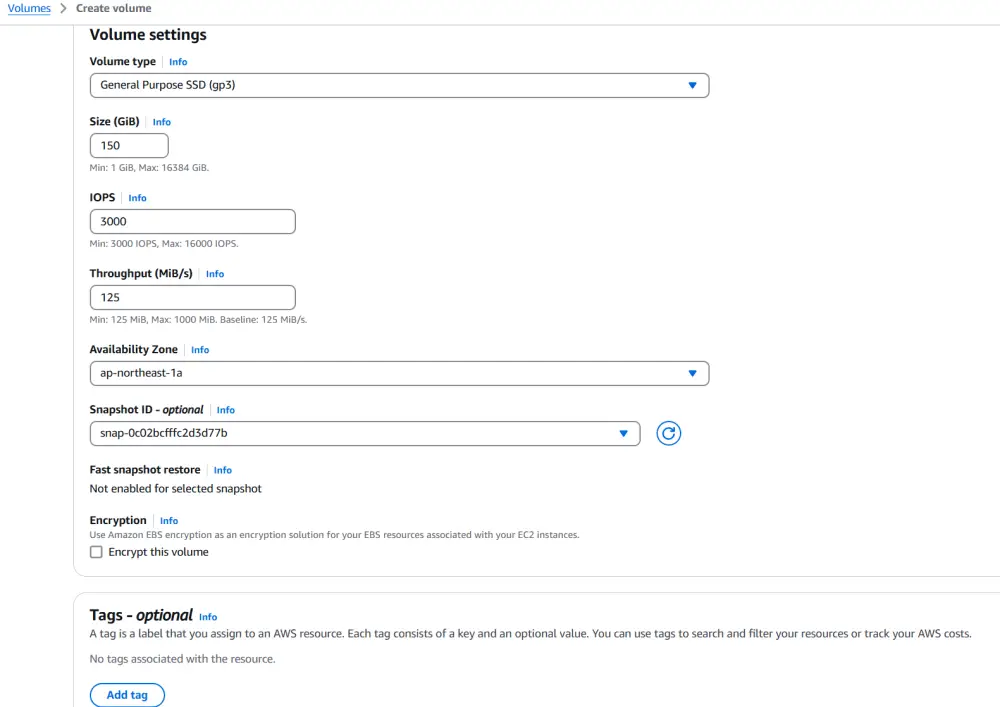
Task: Show Info for Throughput (MiB/s)
Action: coord(215,274)
